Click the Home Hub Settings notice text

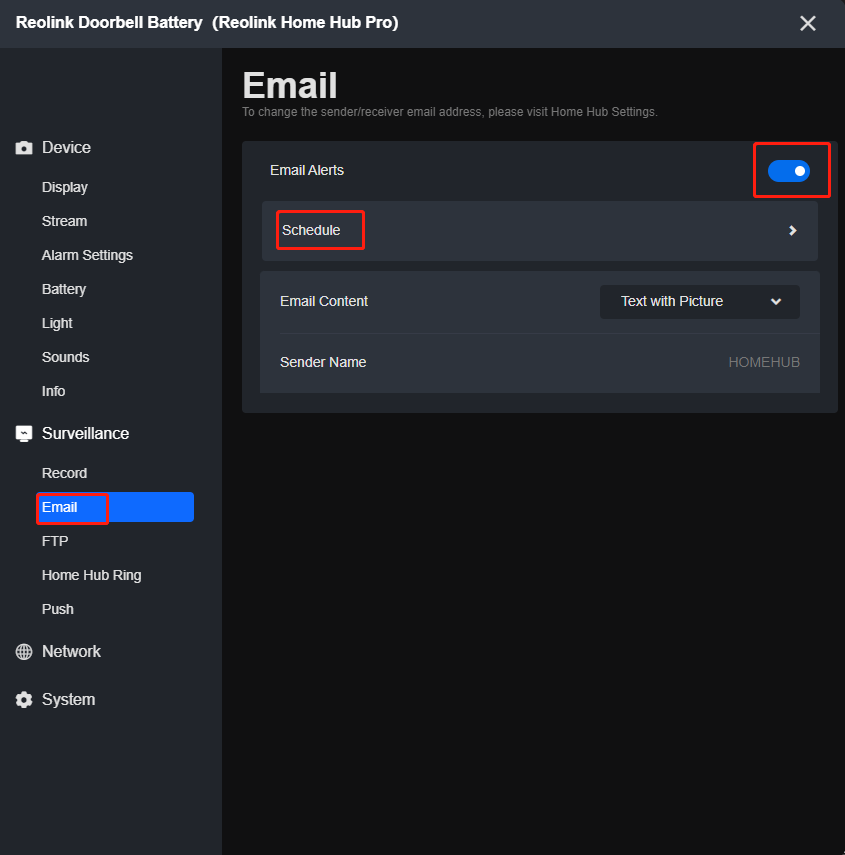(450, 112)
